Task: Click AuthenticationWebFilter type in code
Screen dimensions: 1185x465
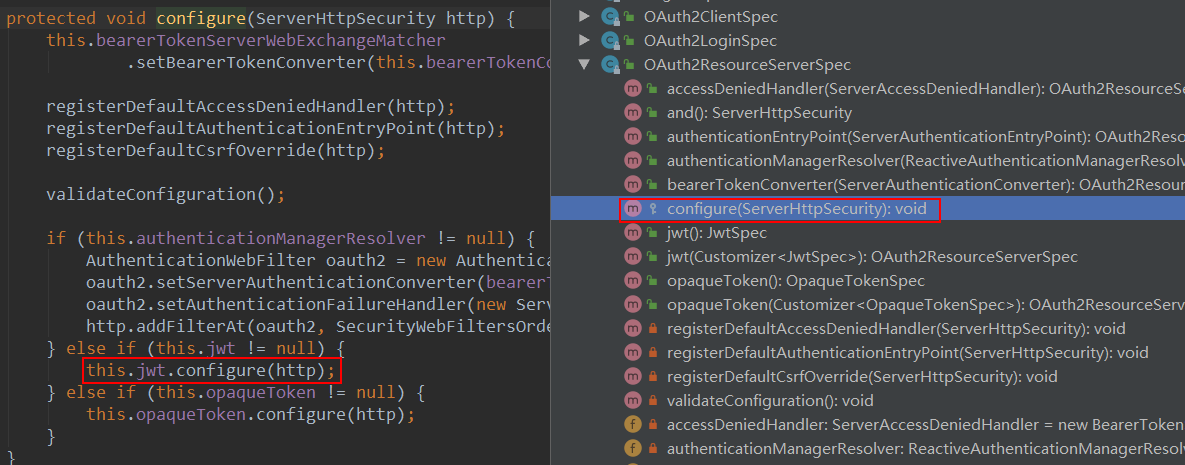Action: coord(200,261)
